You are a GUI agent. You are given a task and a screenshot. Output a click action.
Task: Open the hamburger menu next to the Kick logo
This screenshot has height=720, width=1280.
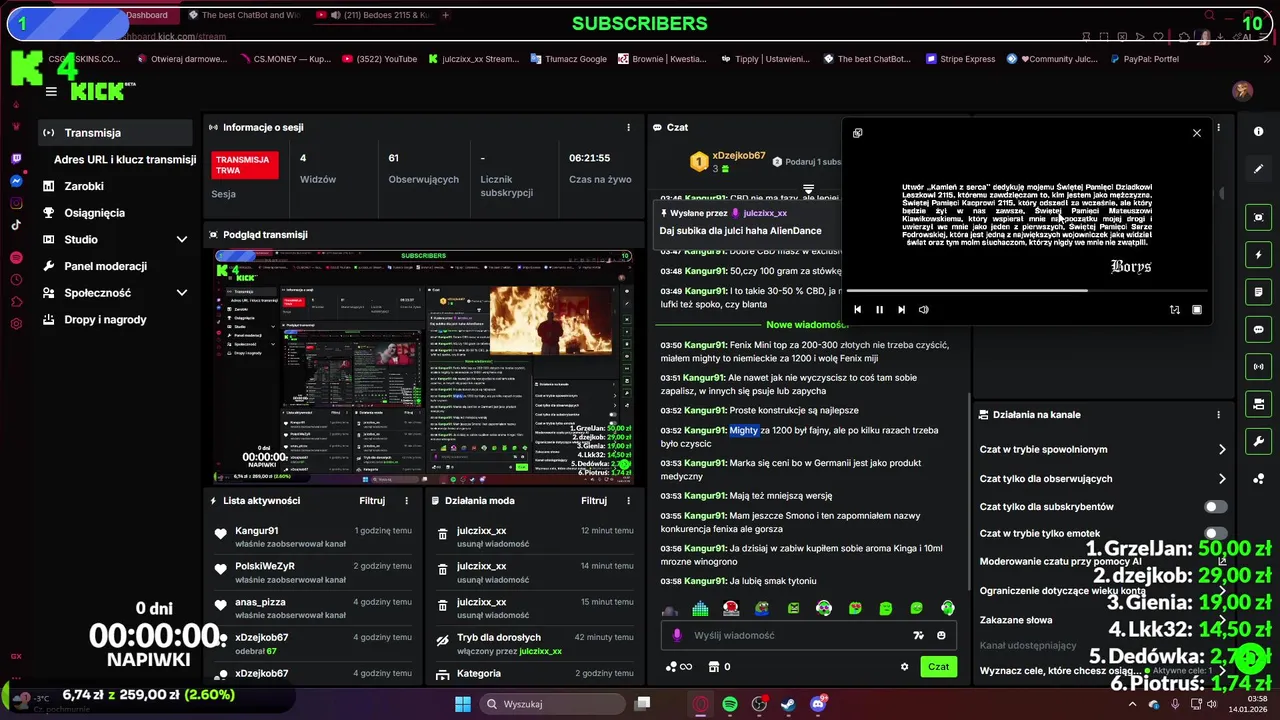point(51,92)
